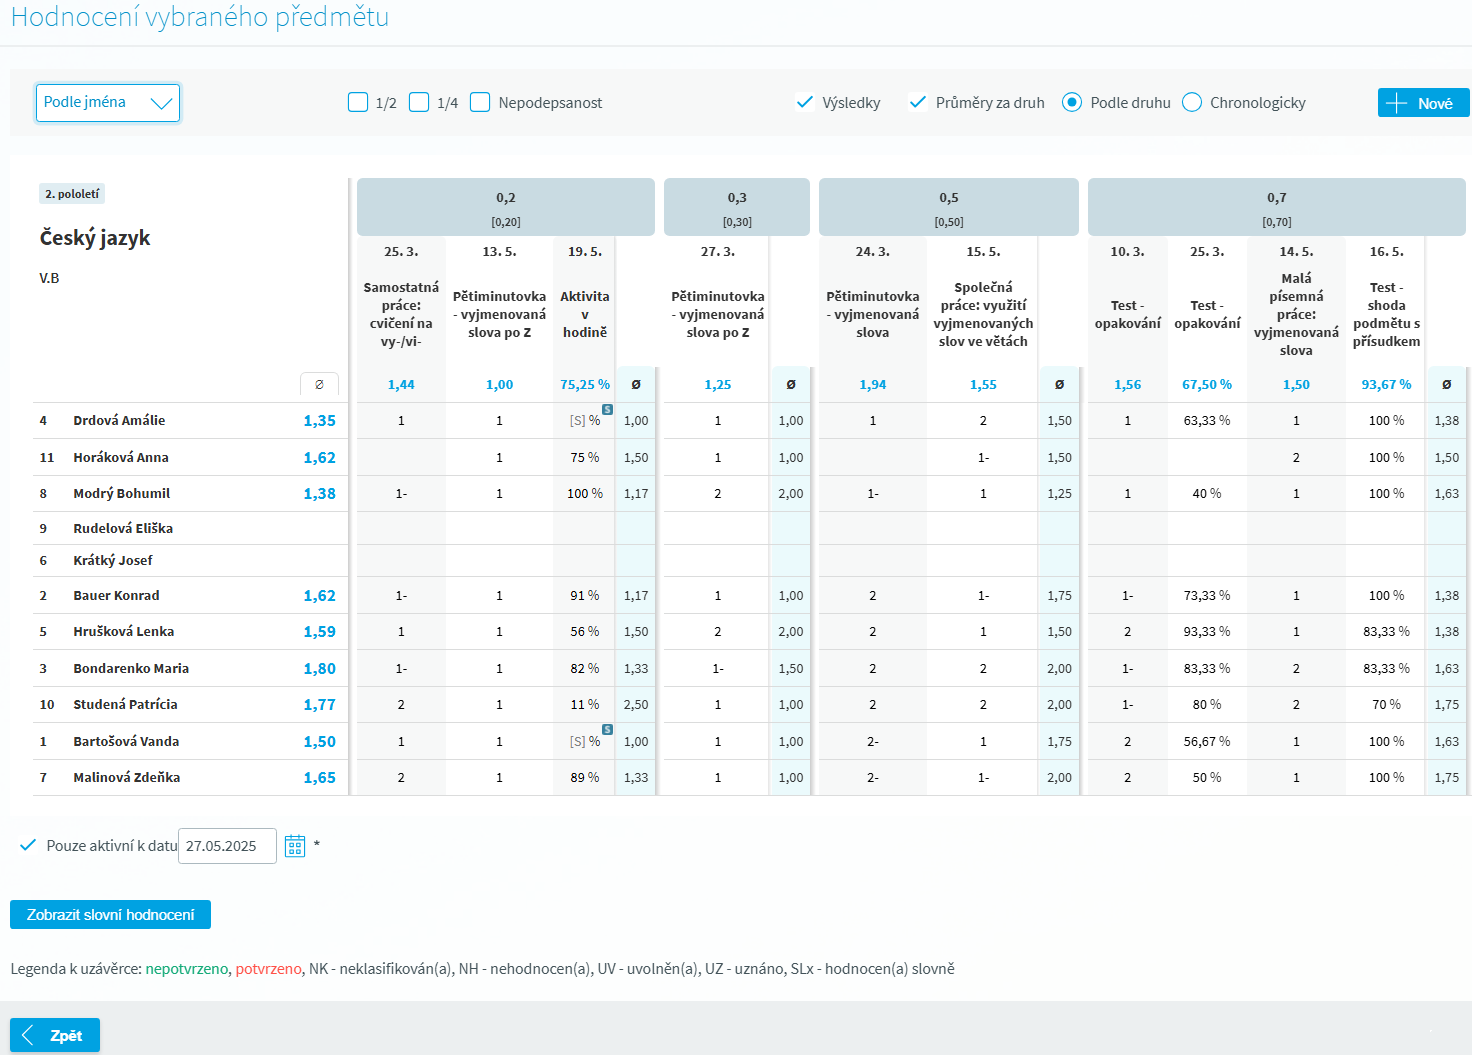Image resolution: width=1472 pixels, height=1055 pixels.
Task: Select student Bondarenko Maria
Action: pyautogui.click(x=131, y=668)
